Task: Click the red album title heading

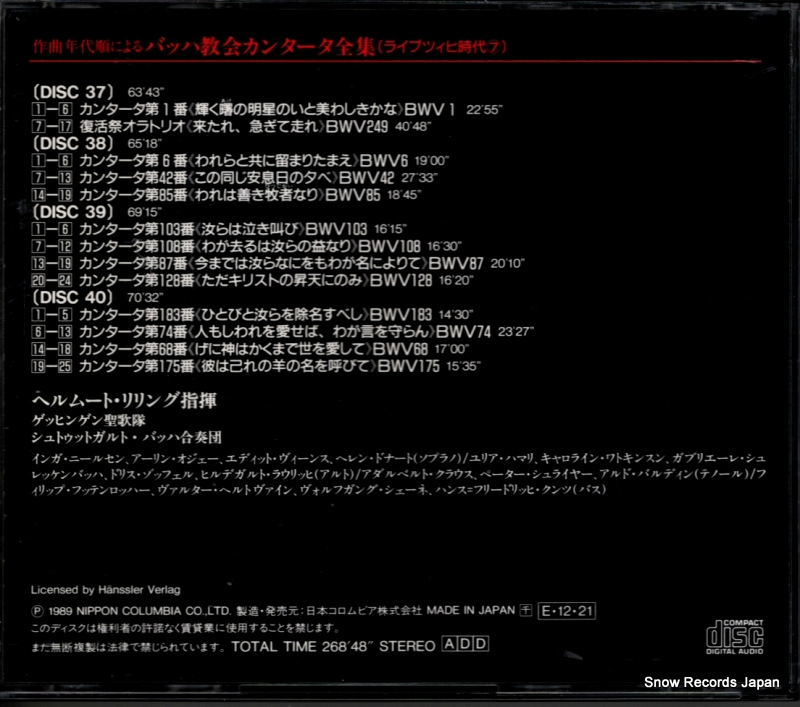Action: pos(269,46)
